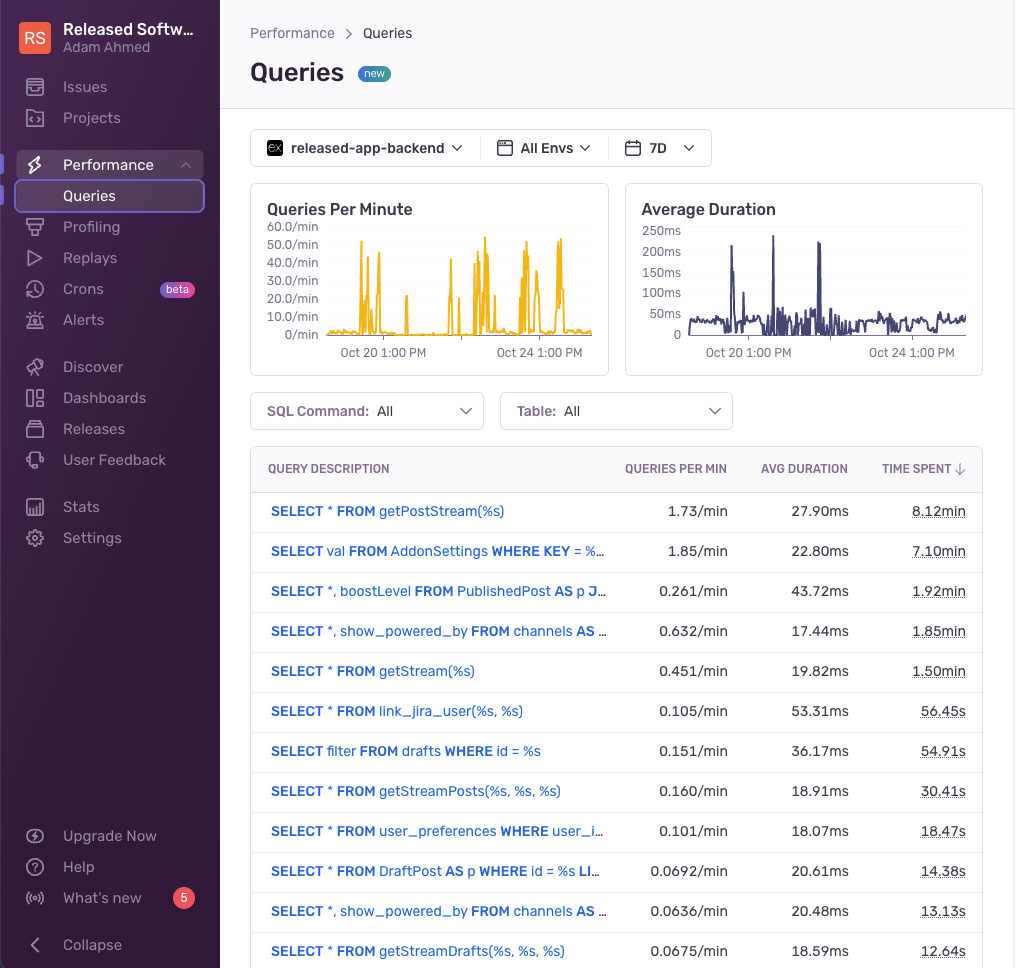
Task: Expand the SQL Command filter dropdown
Action: point(367,411)
